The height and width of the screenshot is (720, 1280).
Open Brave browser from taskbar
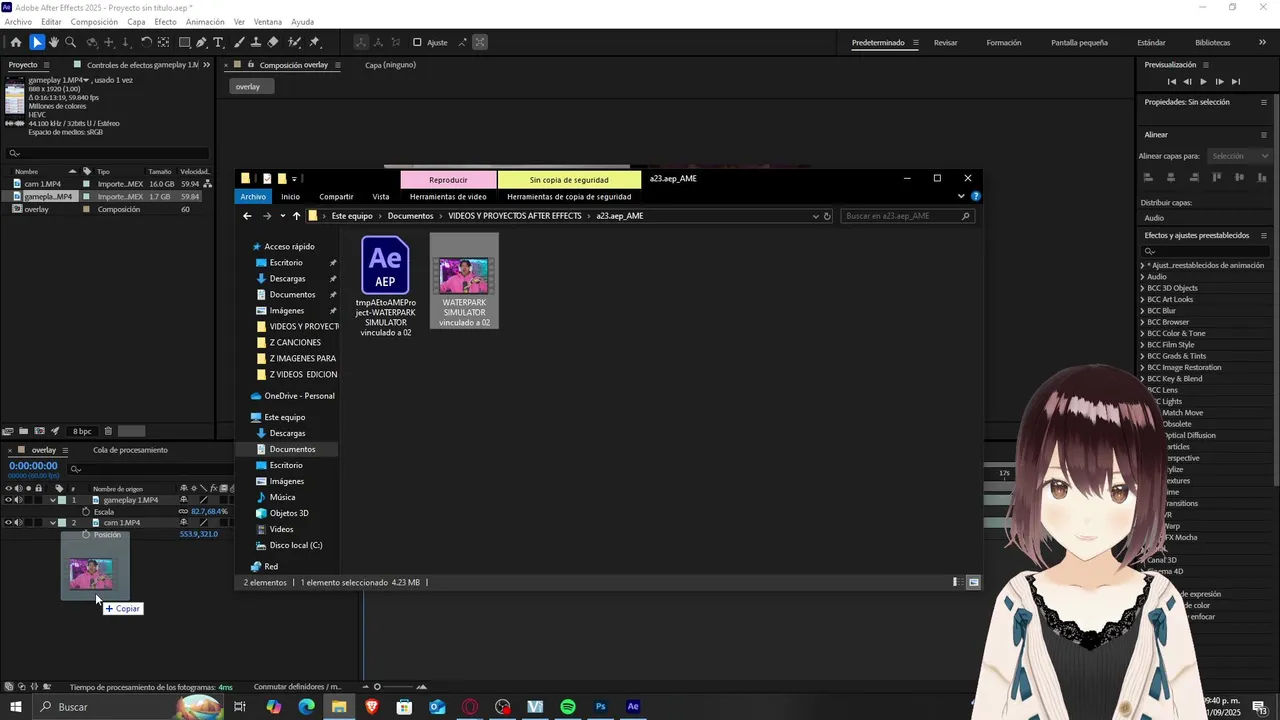[372, 707]
